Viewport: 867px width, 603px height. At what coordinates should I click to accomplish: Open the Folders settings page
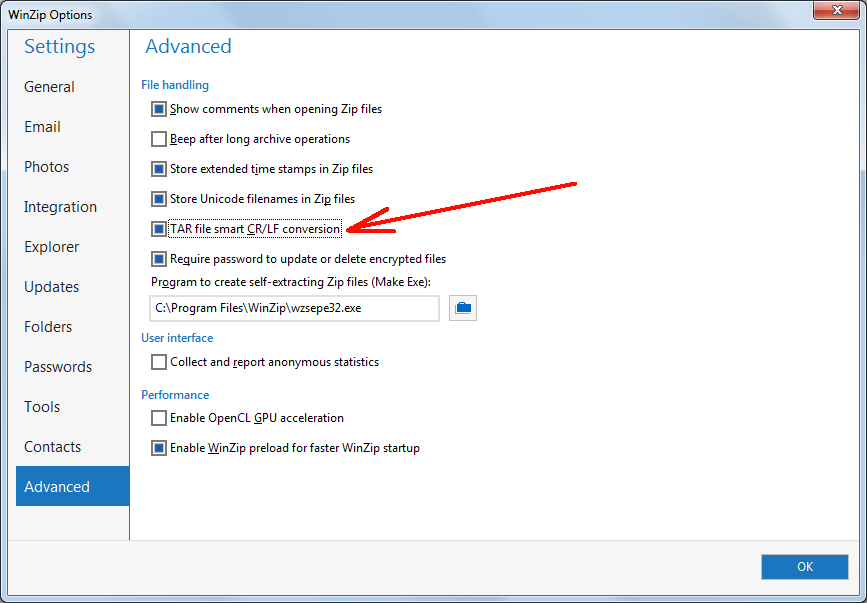[72, 327]
